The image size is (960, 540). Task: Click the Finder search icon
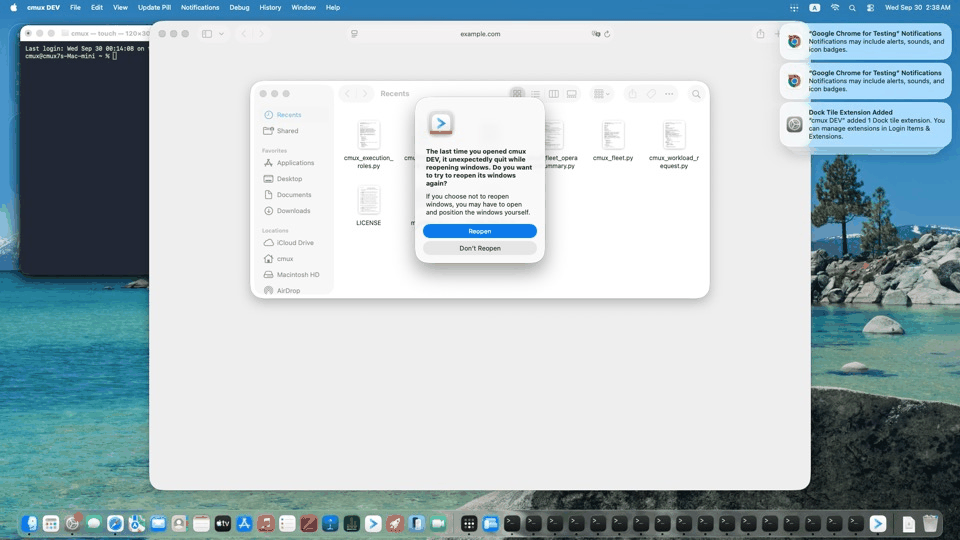click(696, 94)
